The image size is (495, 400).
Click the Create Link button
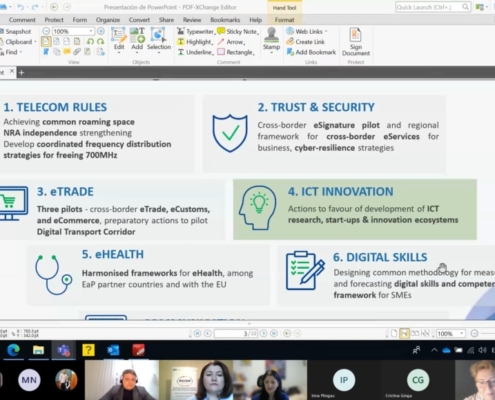pos(305,42)
